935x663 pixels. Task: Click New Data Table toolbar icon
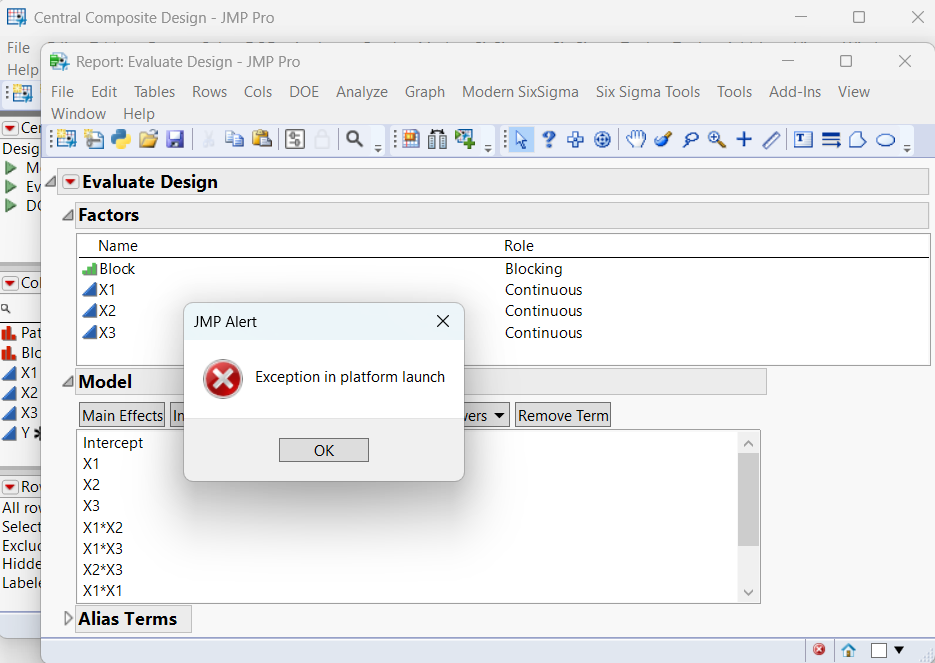coord(66,140)
